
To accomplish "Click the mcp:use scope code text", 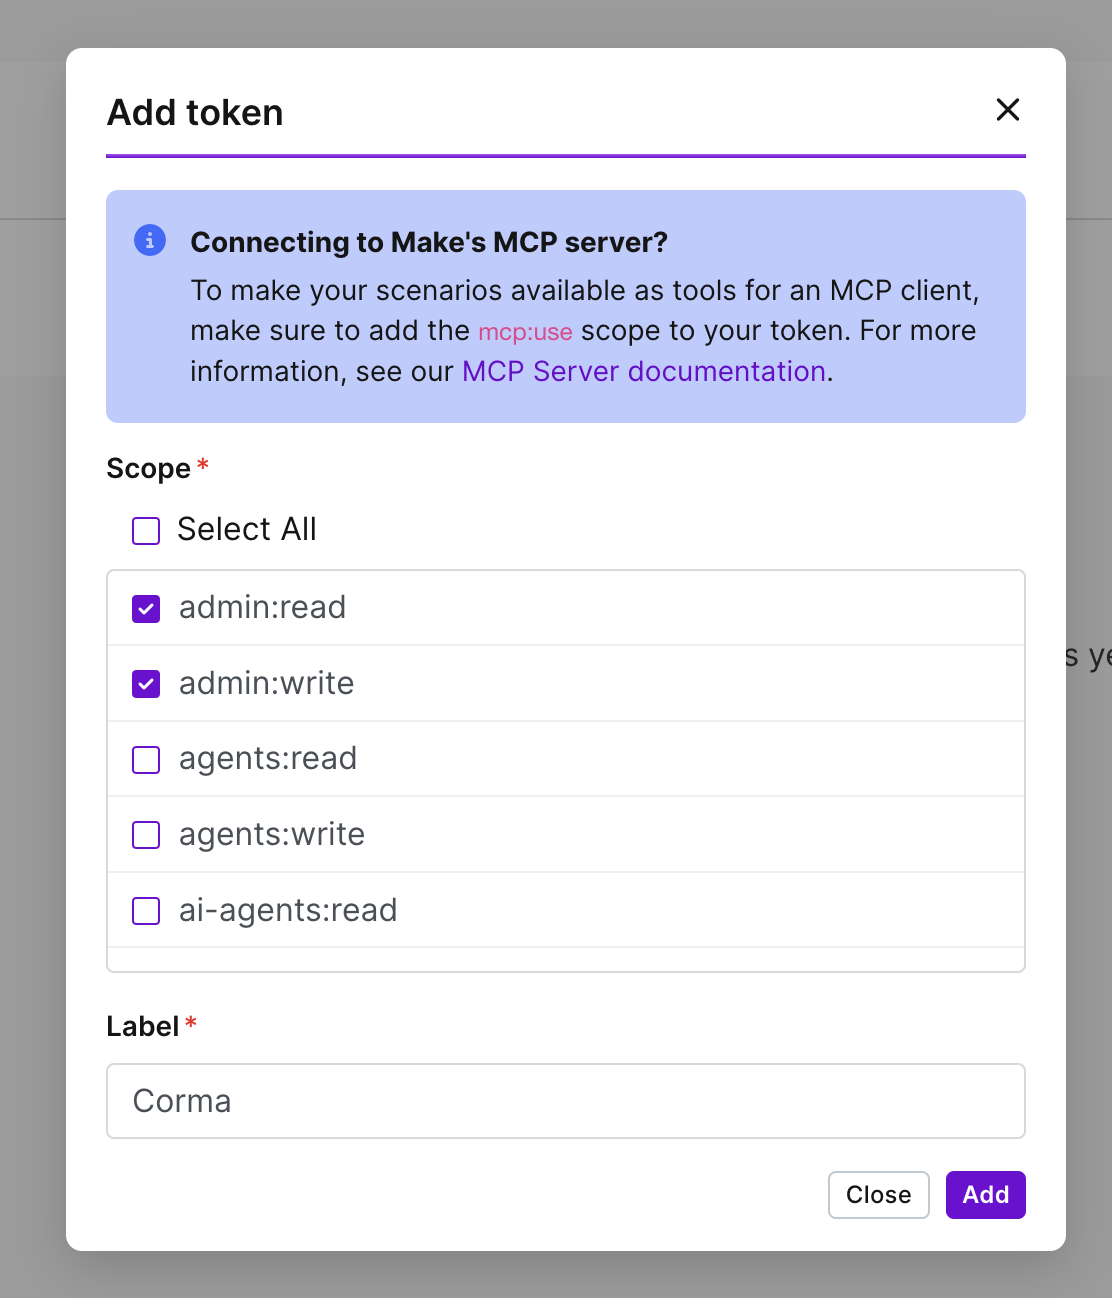I will click(525, 332).
